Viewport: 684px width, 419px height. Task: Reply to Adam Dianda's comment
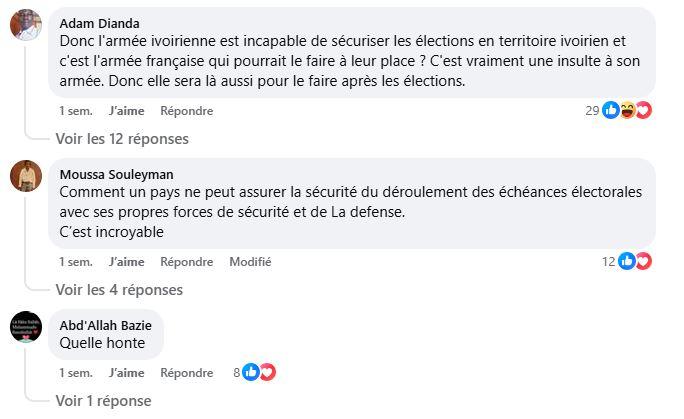[186, 110]
